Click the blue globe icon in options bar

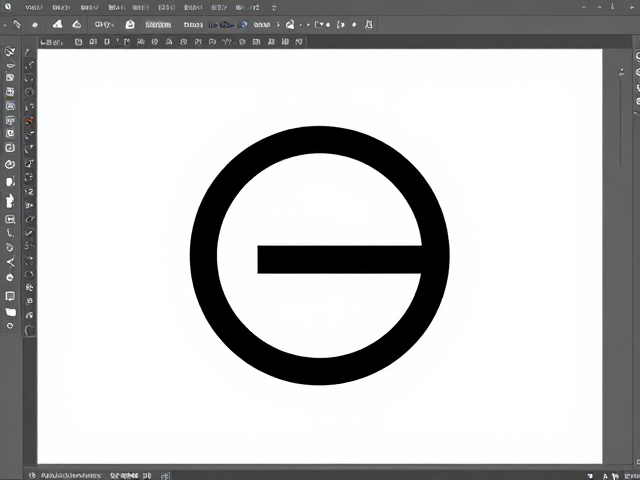(244, 25)
